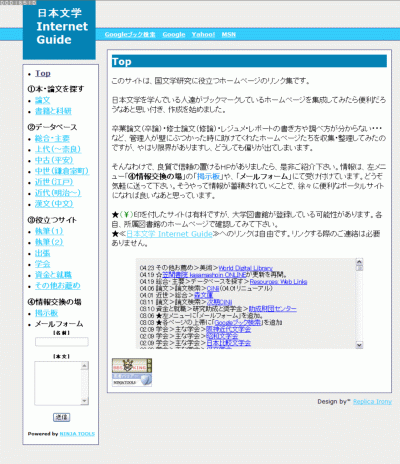This screenshot has width=400, height=464.
Task: Open the BBS KING banner image
Action: pyautogui.click(x=132, y=366)
